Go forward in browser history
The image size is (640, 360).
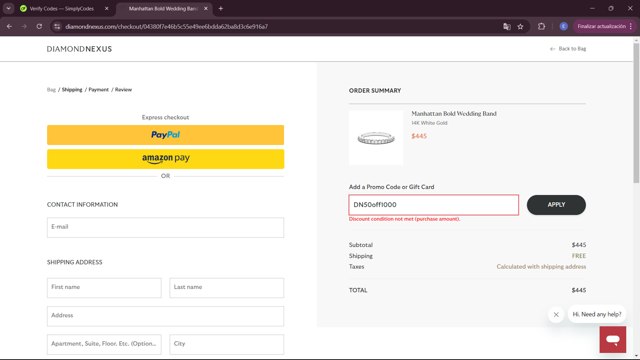pyautogui.click(x=24, y=27)
